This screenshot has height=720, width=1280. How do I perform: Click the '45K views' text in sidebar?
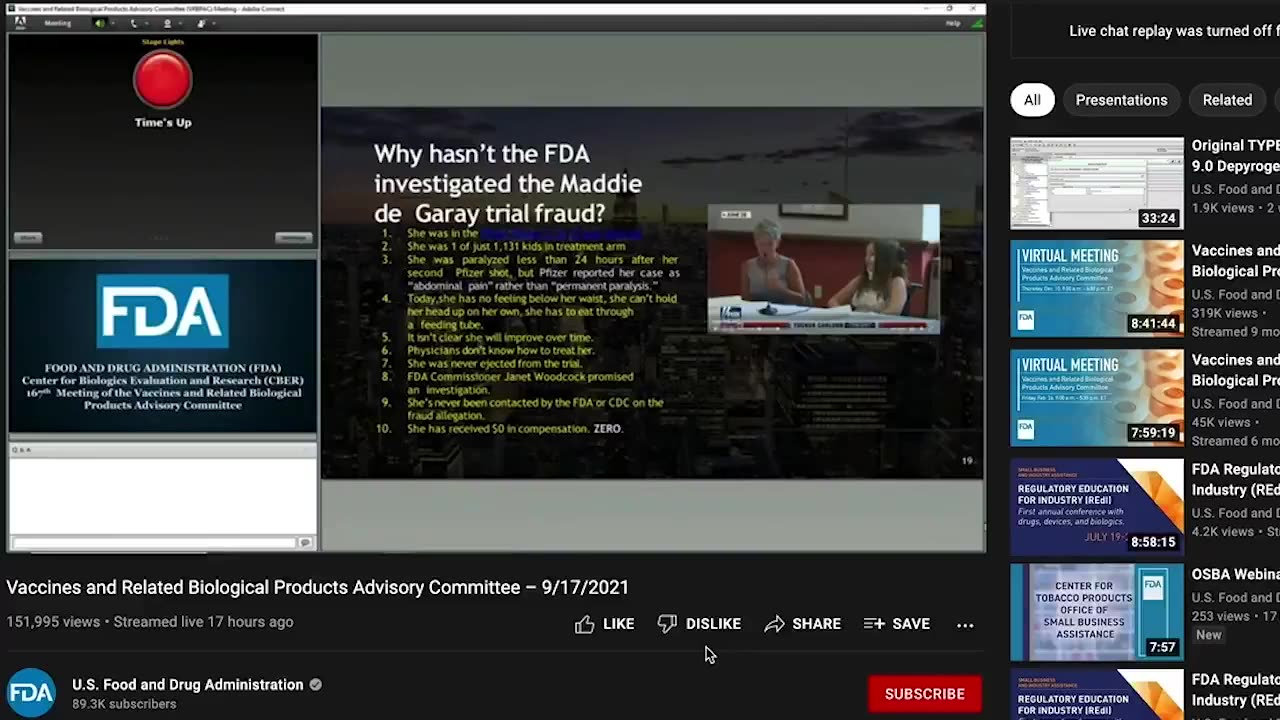[1220, 422]
